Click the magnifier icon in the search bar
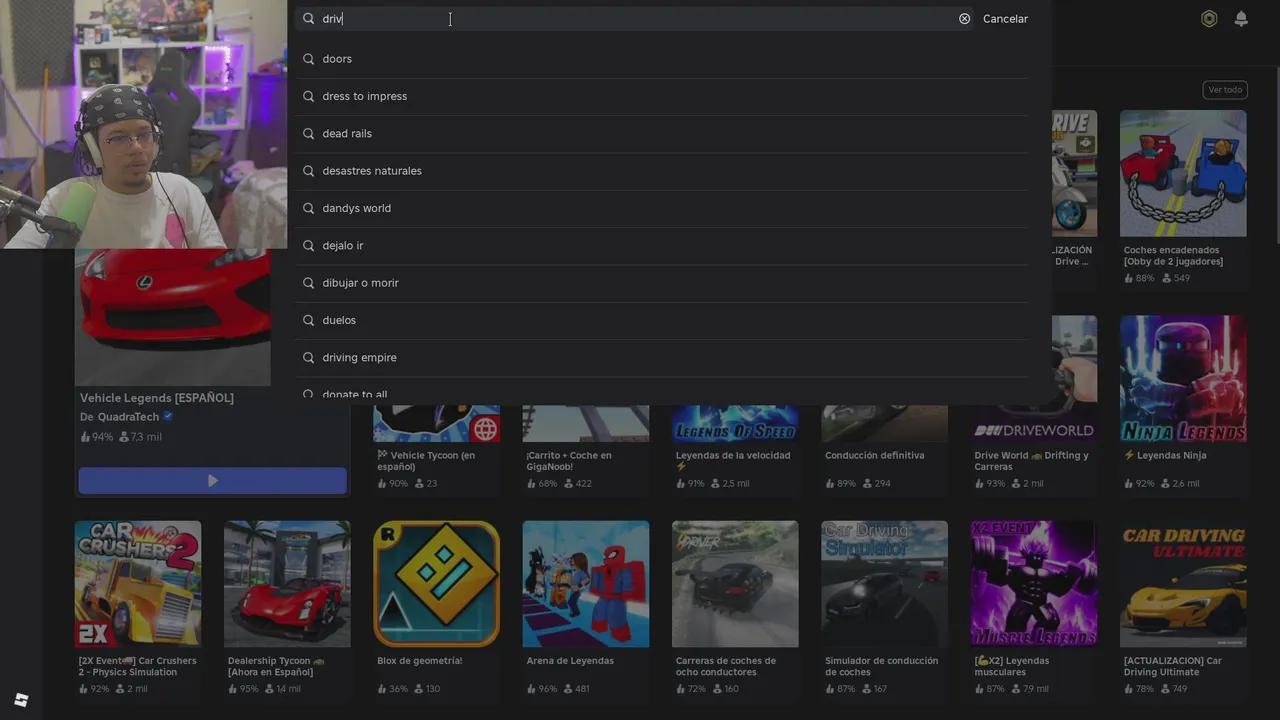Screen dimensions: 1280x720 pos(309,19)
